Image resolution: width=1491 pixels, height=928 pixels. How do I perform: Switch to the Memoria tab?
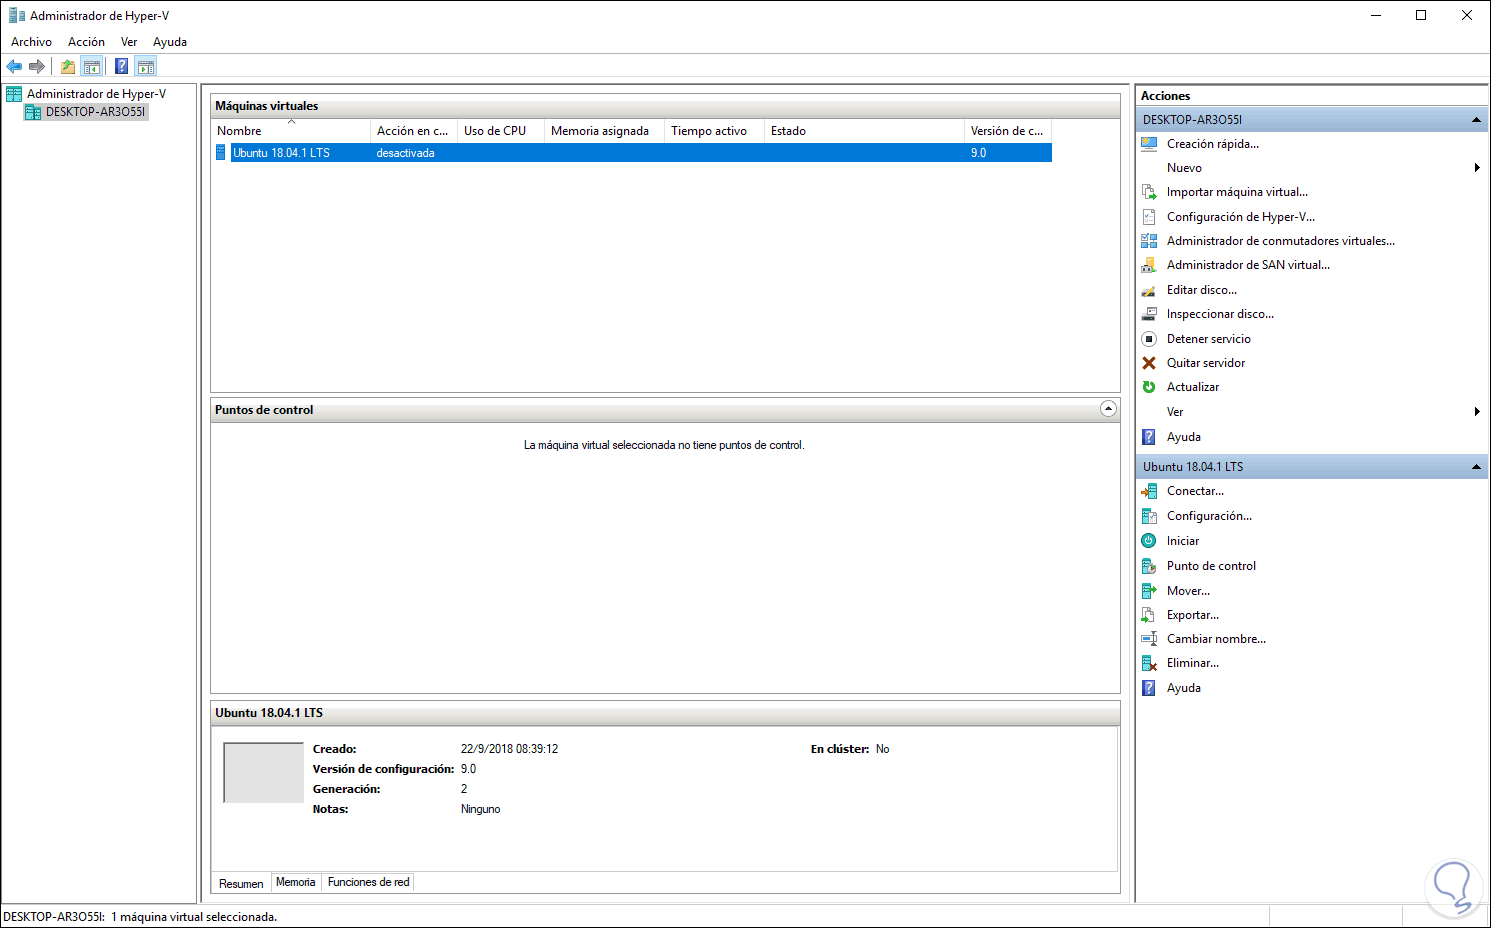tap(296, 882)
